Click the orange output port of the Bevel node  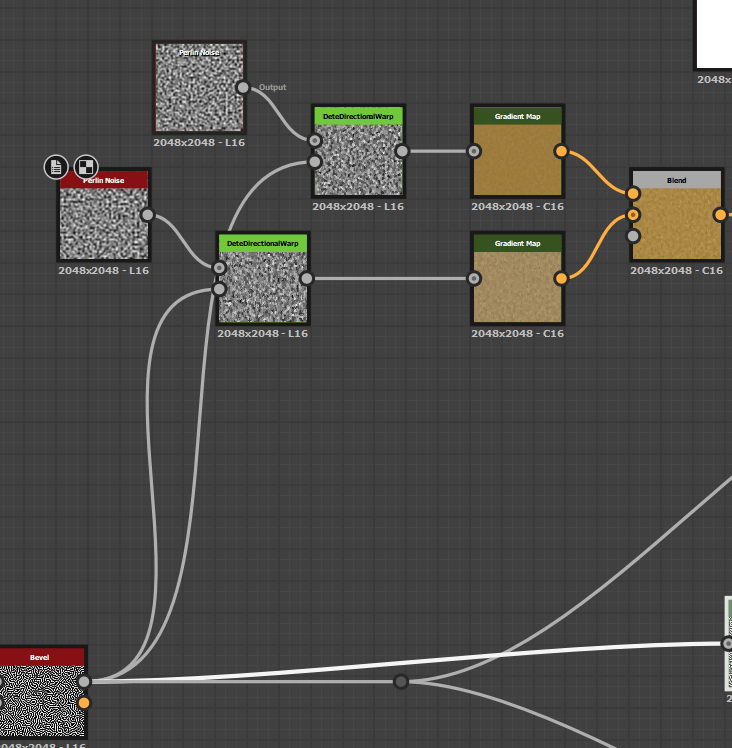pos(84,703)
